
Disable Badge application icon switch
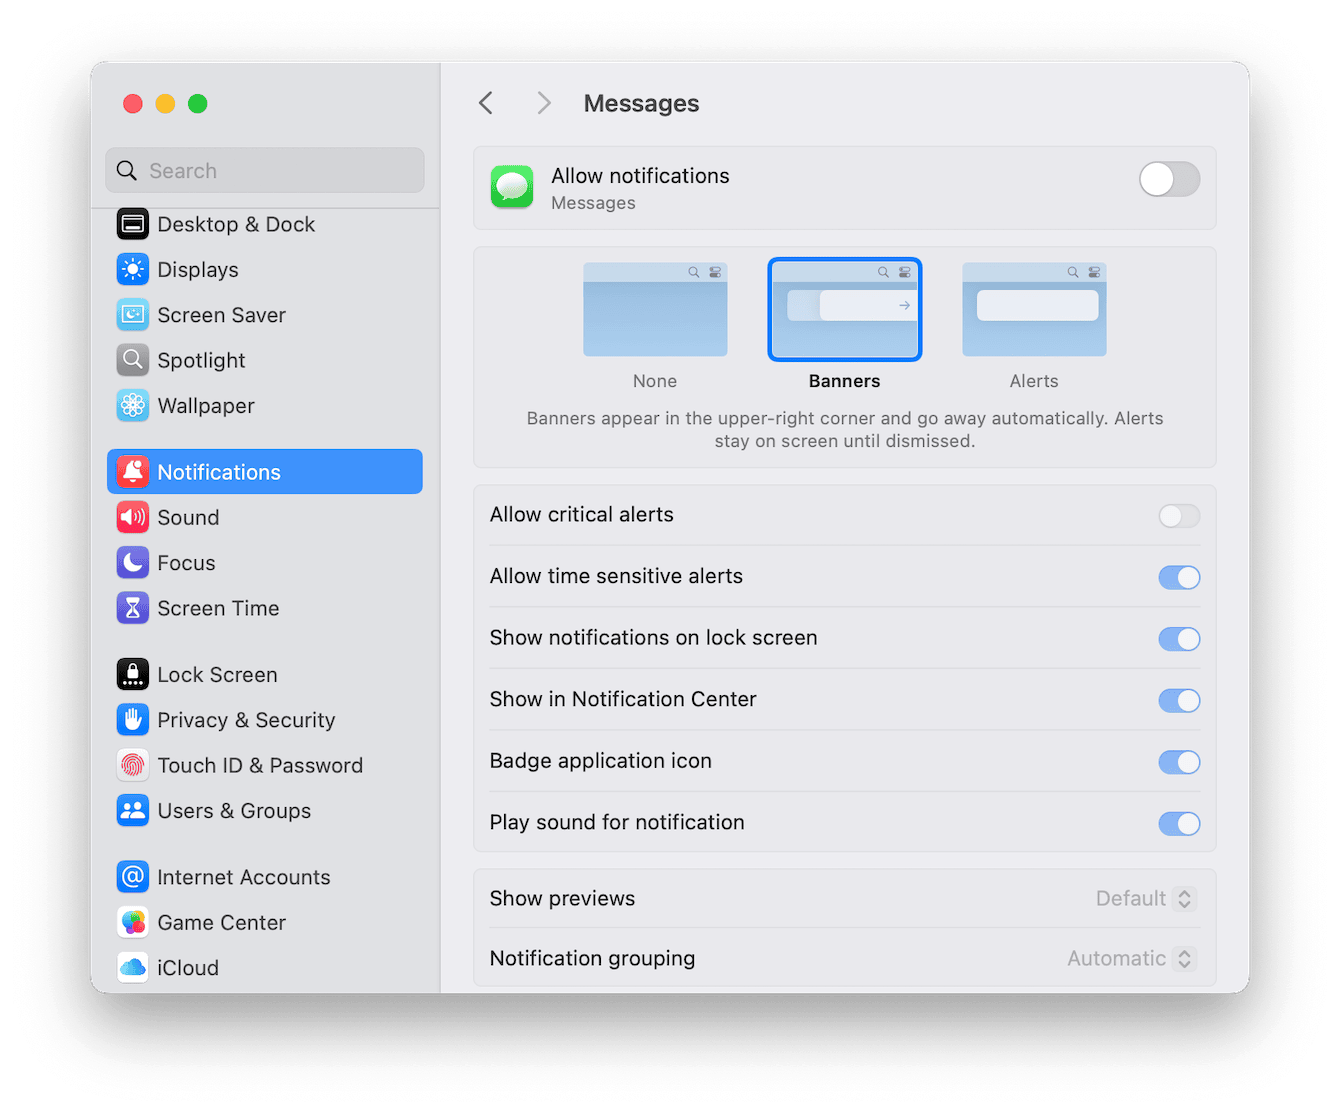tap(1179, 763)
